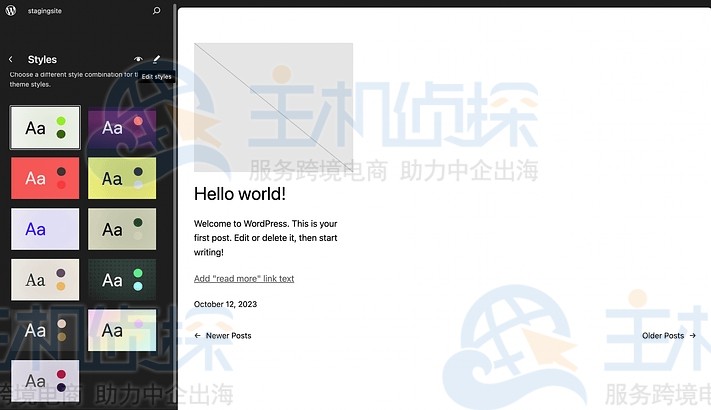The image size is (711, 410).
Task: Click the Edit styles pencil icon
Action: 156,60
